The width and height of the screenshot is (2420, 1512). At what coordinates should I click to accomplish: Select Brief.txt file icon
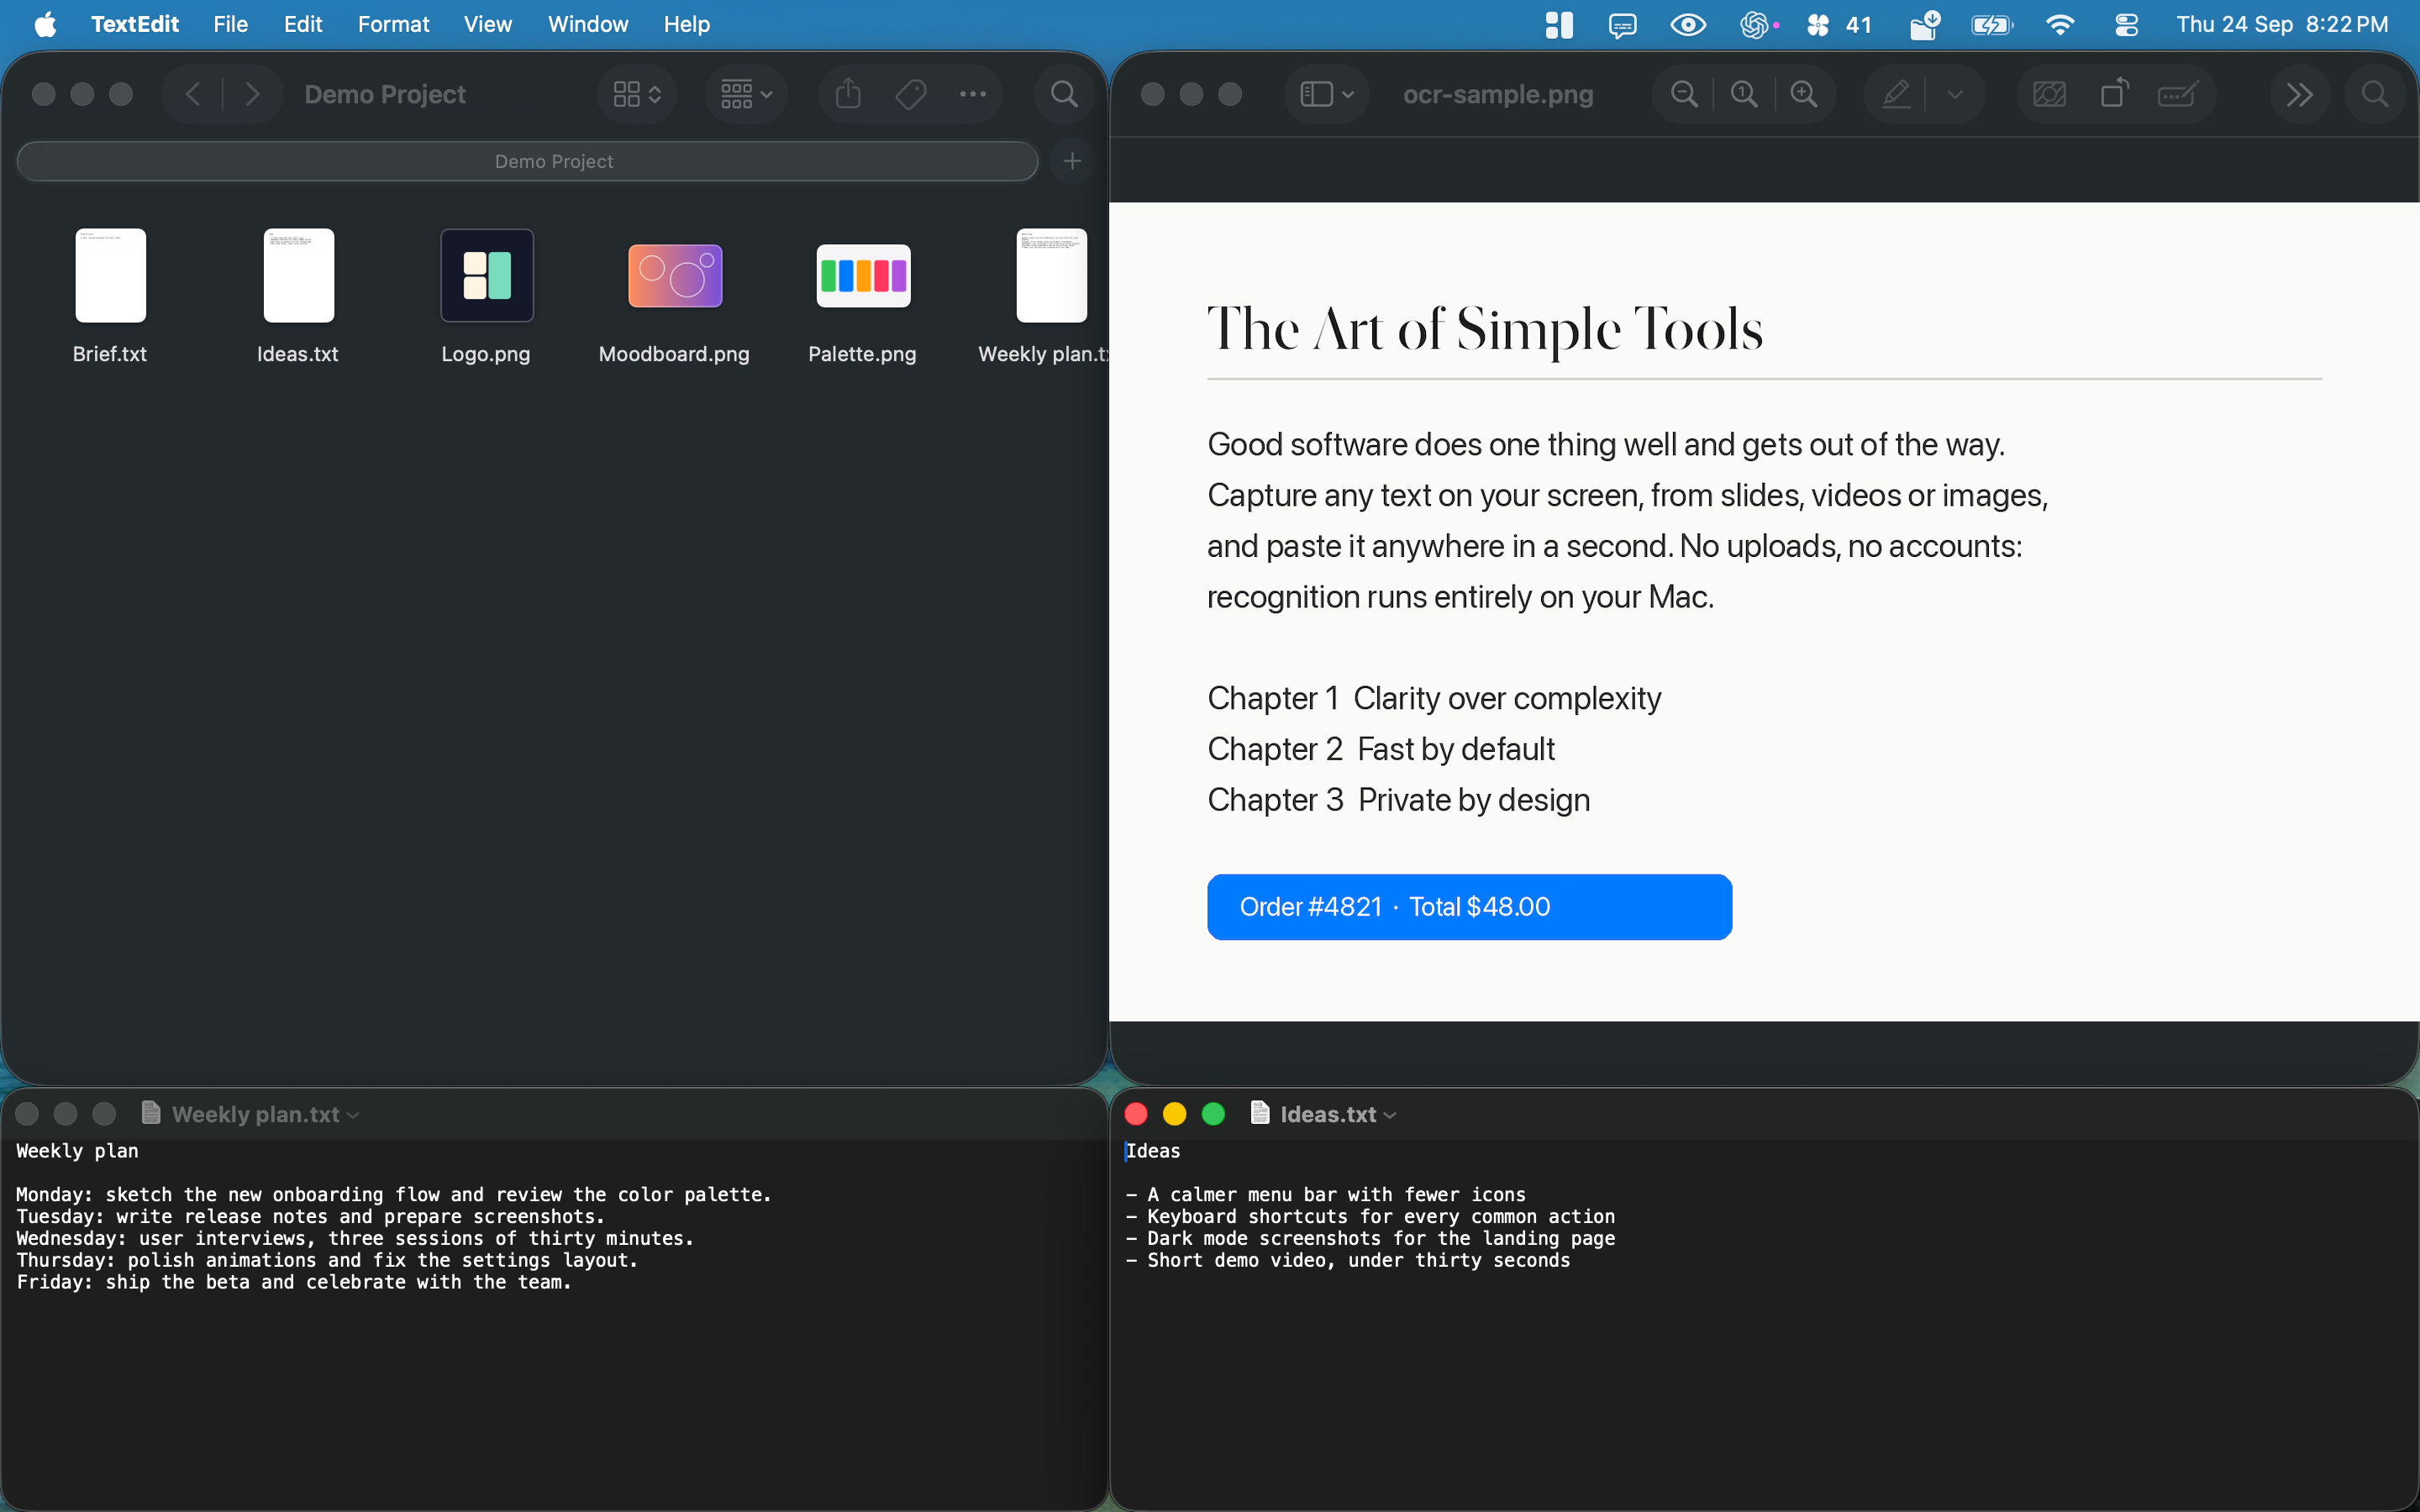(110, 275)
